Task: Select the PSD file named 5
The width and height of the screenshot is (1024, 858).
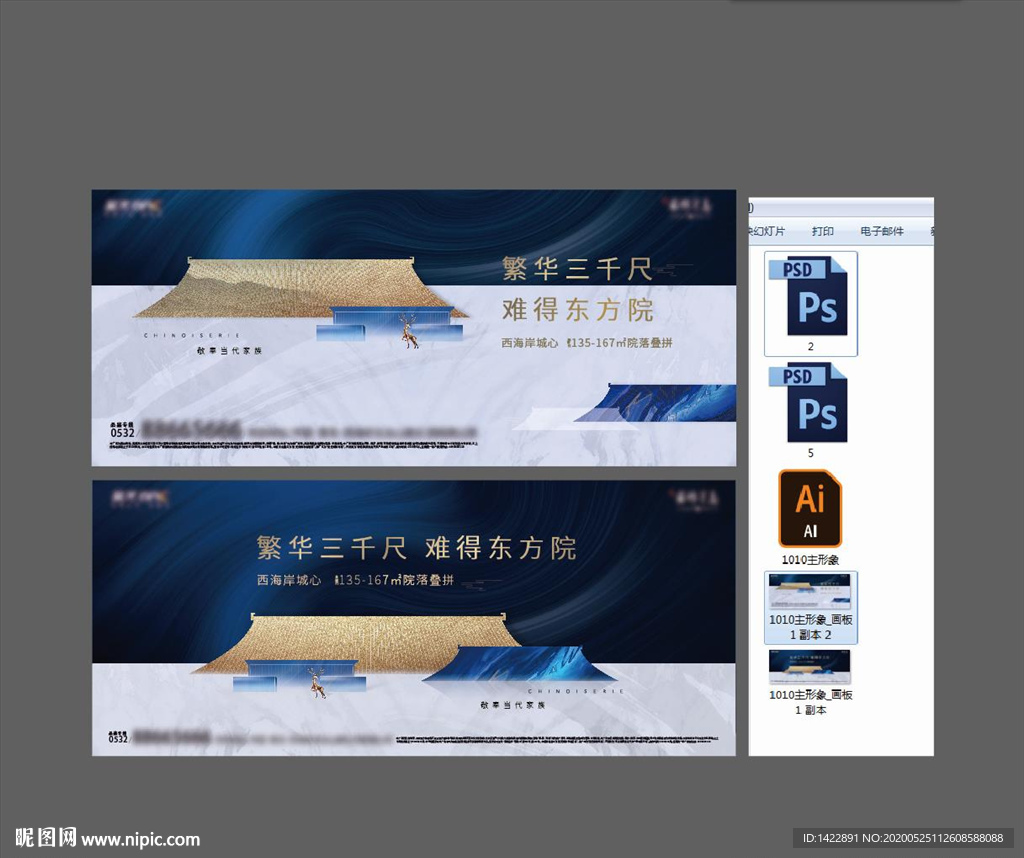Action: (810, 410)
